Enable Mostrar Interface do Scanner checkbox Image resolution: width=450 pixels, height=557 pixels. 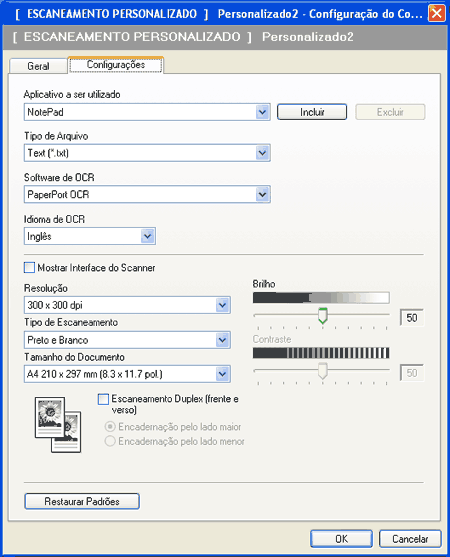pyautogui.click(x=29, y=267)
